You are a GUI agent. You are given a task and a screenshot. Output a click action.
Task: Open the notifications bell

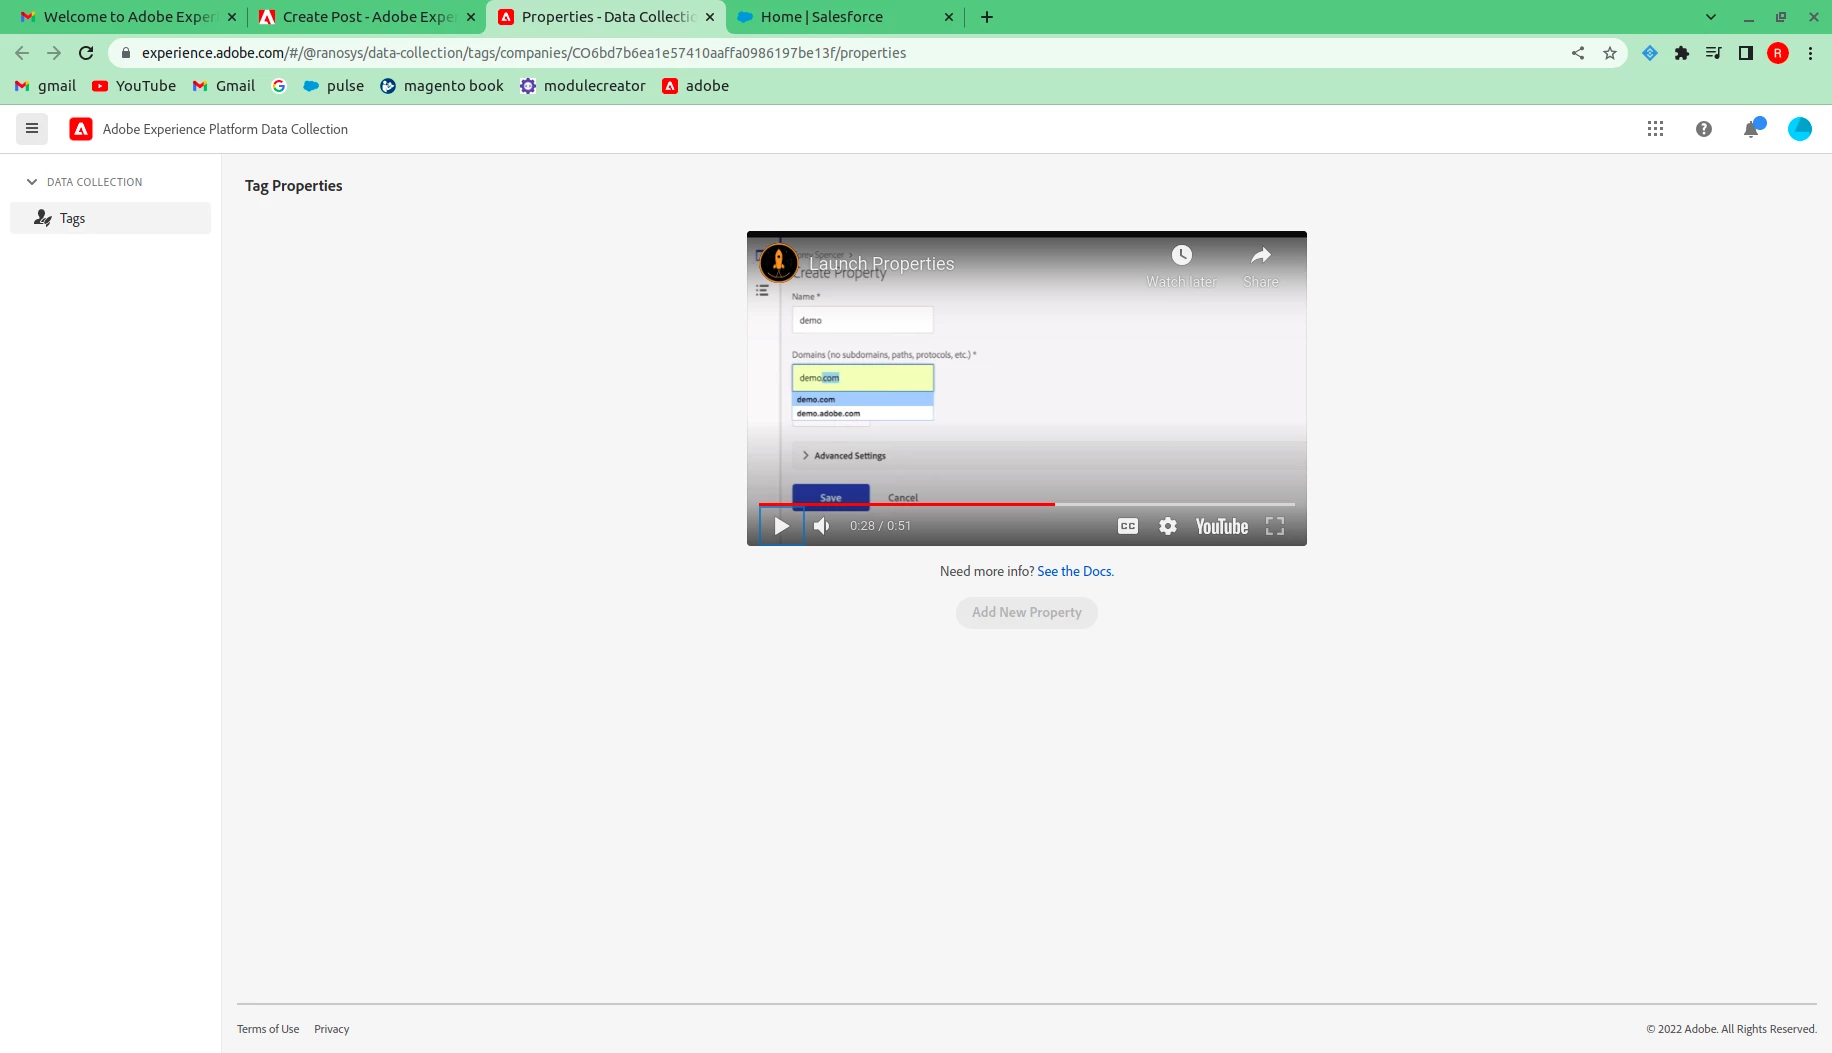click(1752, 129)
